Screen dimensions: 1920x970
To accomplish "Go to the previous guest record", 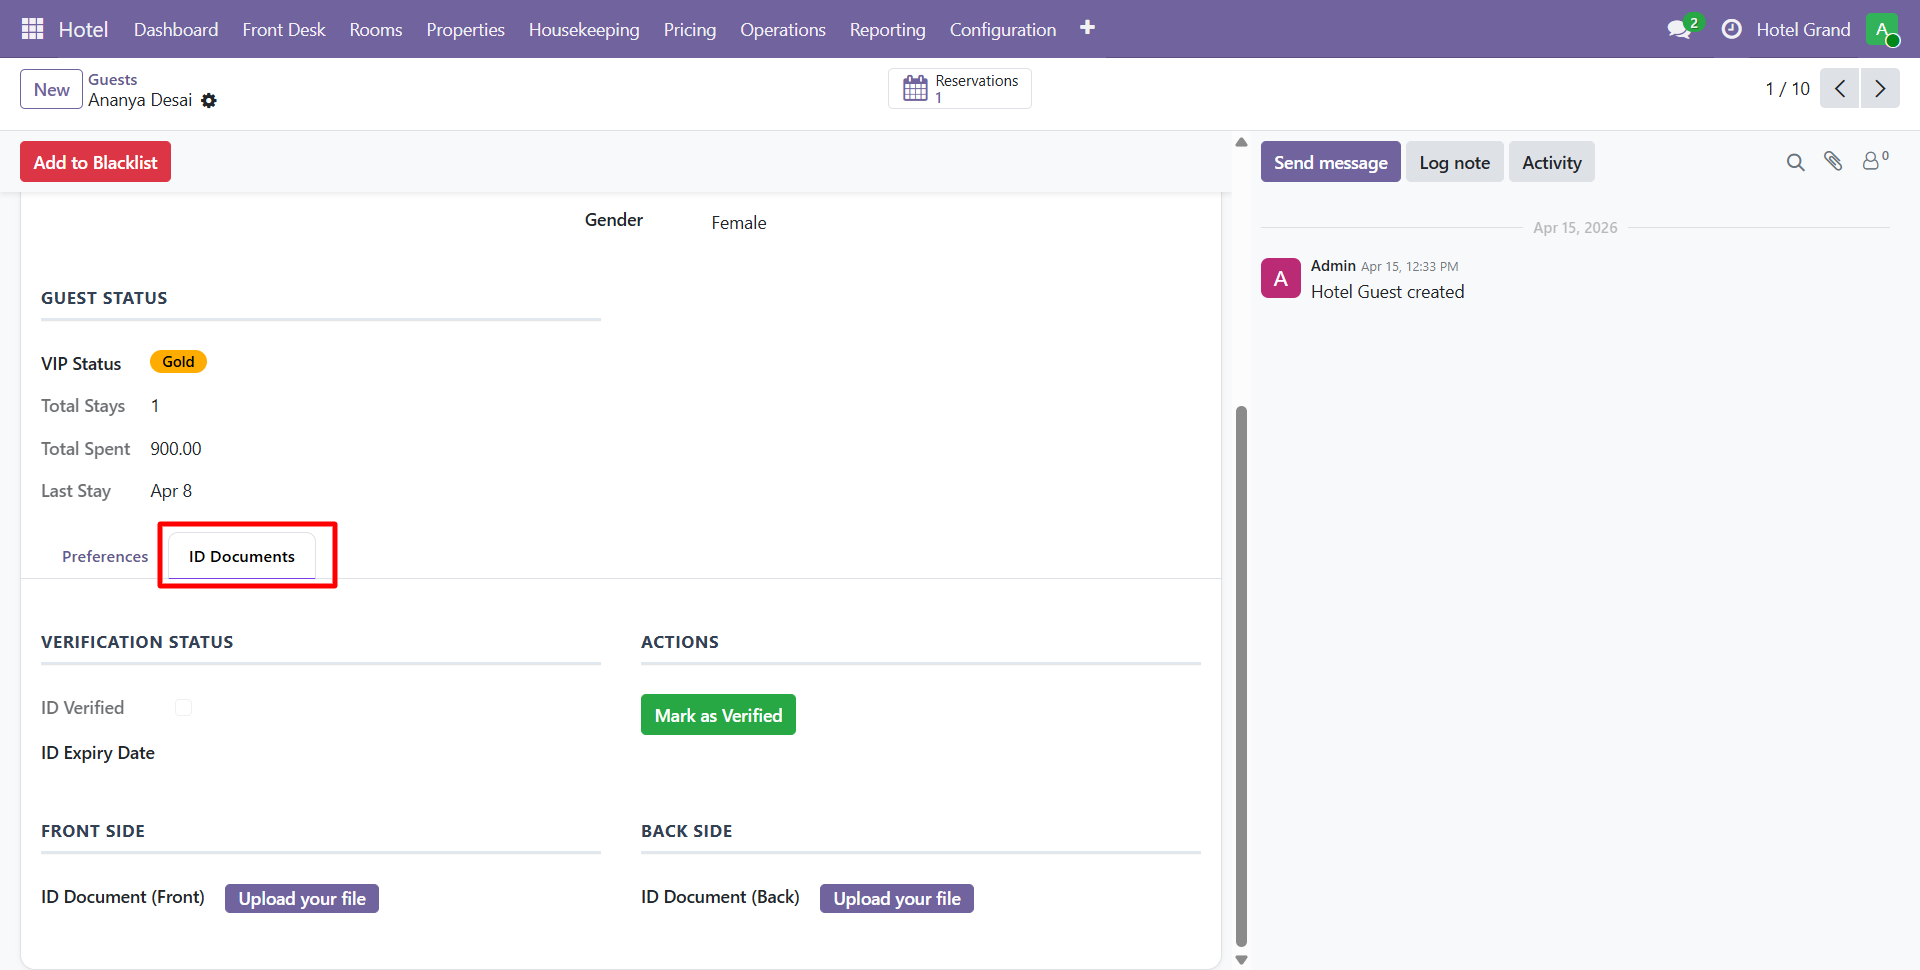I will [x=1839, y=88].
